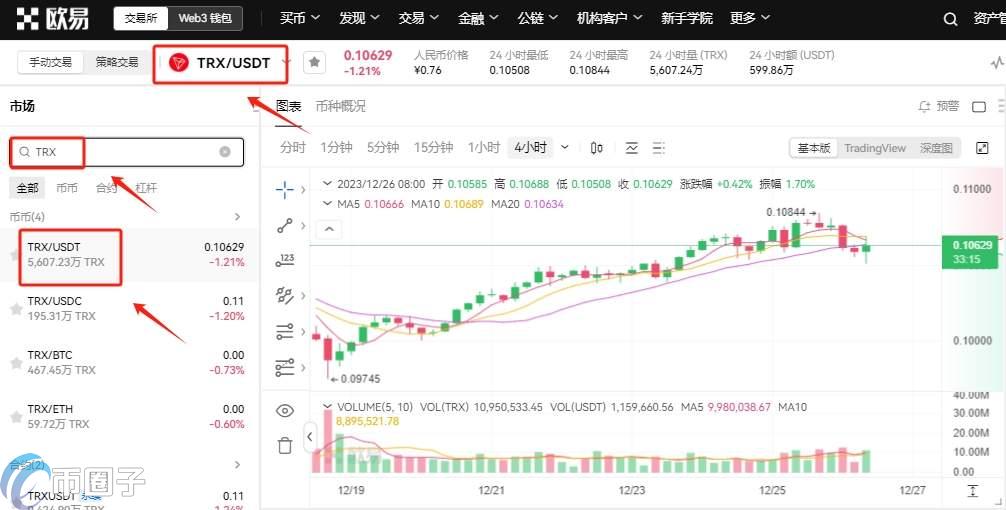Screen dimensions: 1006x510
Task: Set chart interval to 5分钟
Action: [x=383, y=148]
